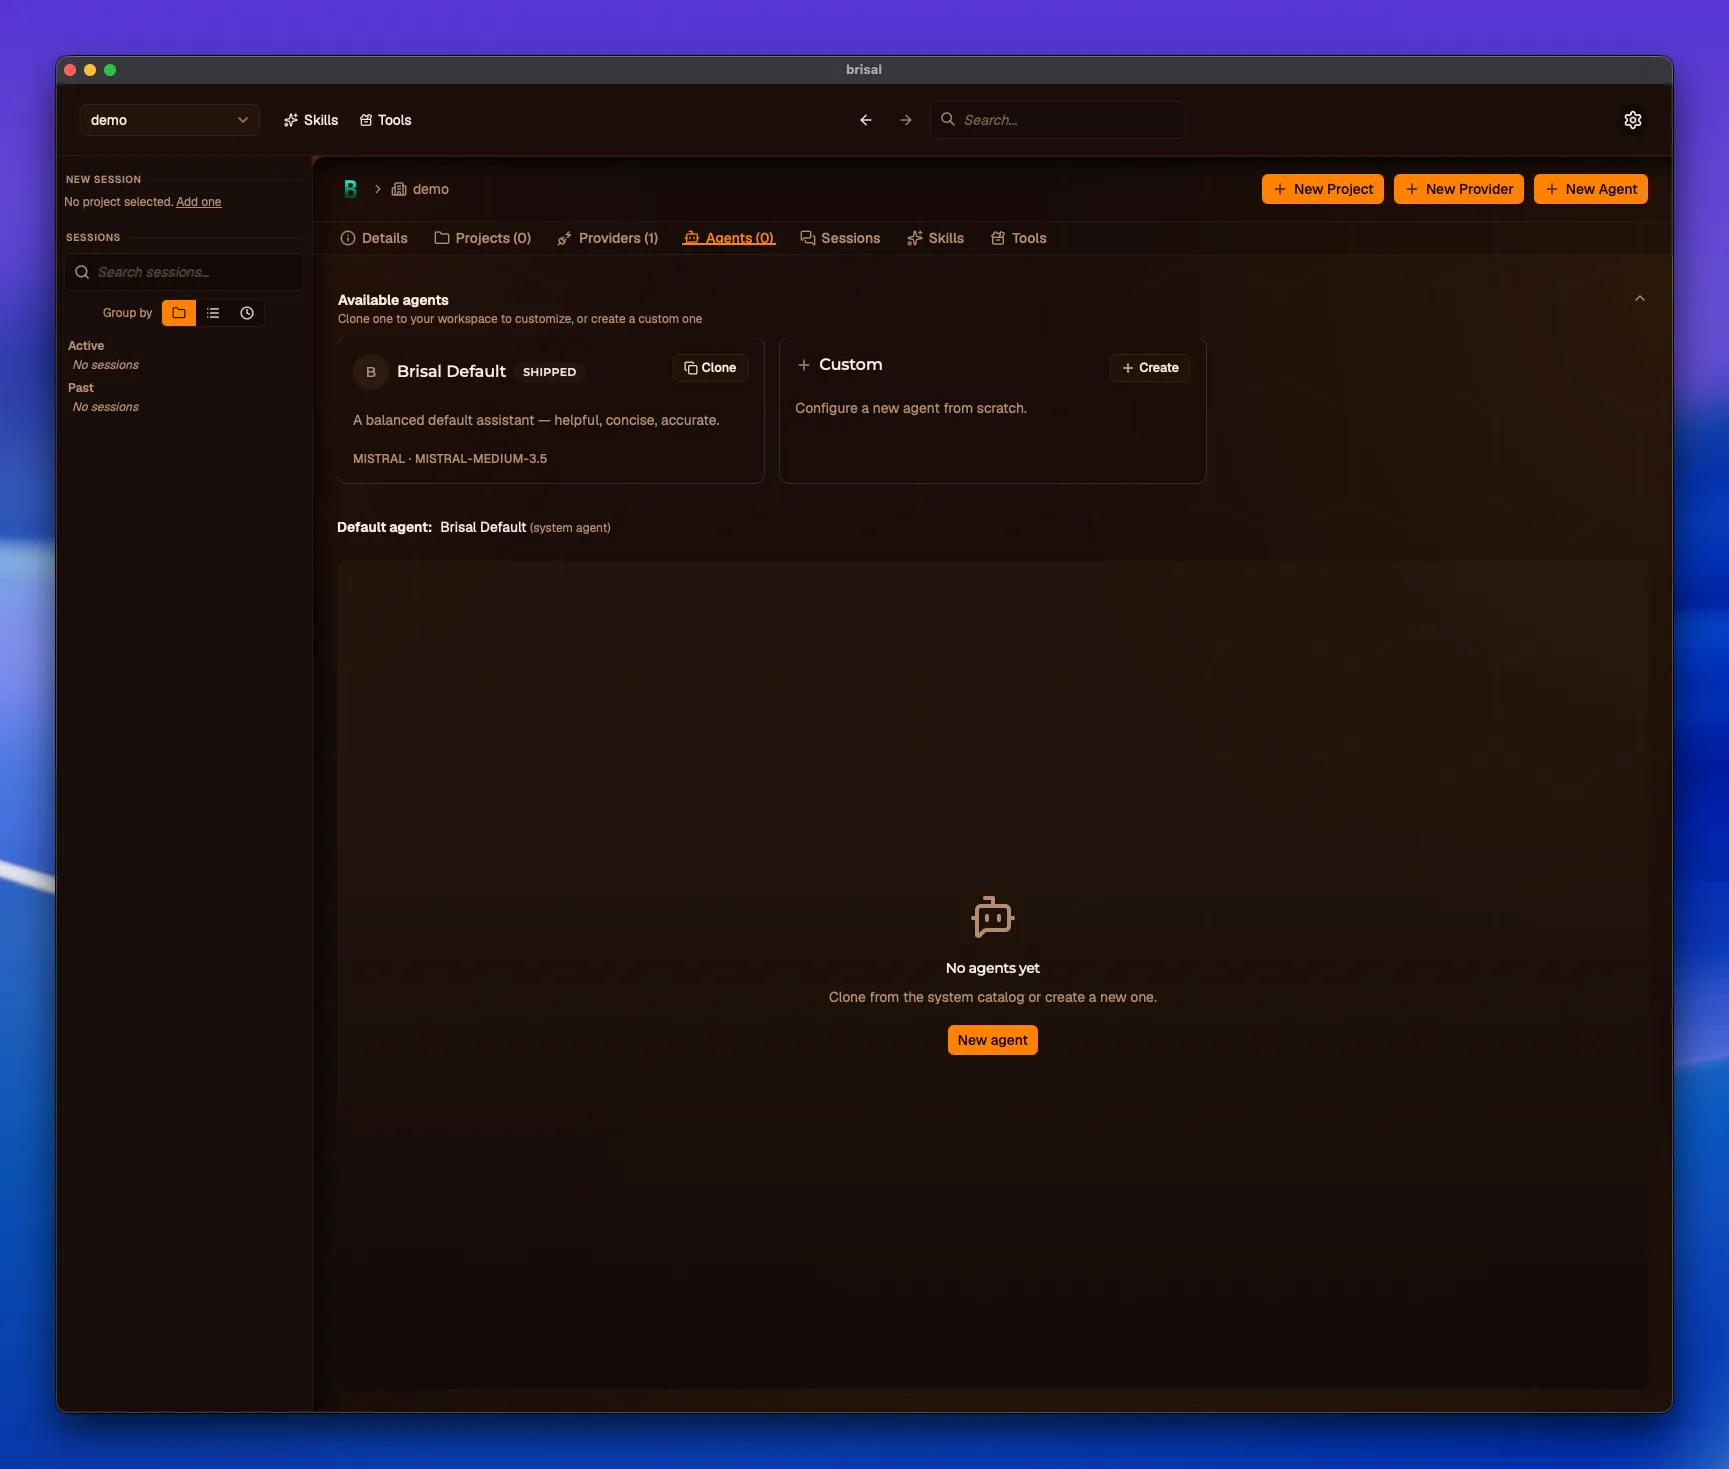Click the New Provider button
The width and height of the screenshot is (1729, 1469).
point(1459,189)
